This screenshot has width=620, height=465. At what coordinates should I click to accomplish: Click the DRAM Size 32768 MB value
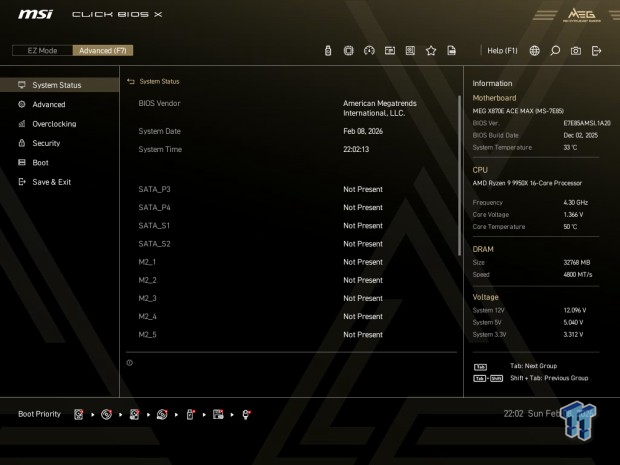[x=577, y=263]
